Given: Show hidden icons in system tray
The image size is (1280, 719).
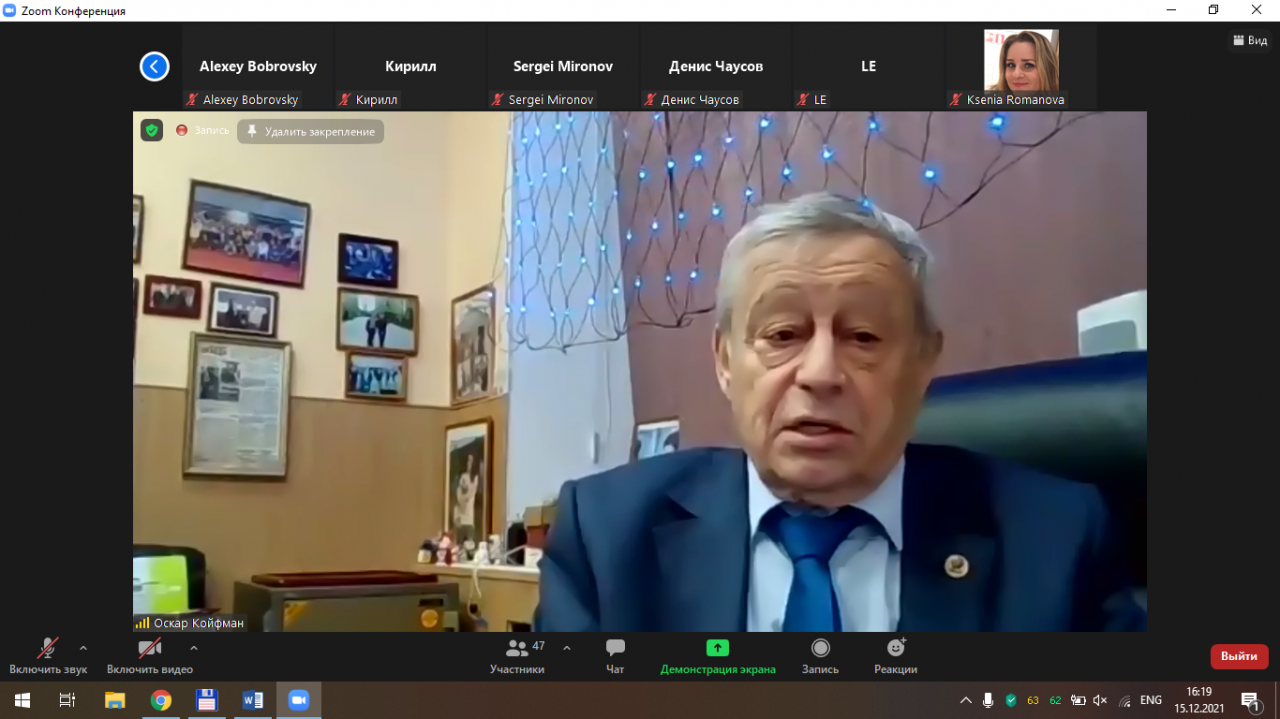Looking at the screenshot, I should pyautogui.click(x=965, y=700).
